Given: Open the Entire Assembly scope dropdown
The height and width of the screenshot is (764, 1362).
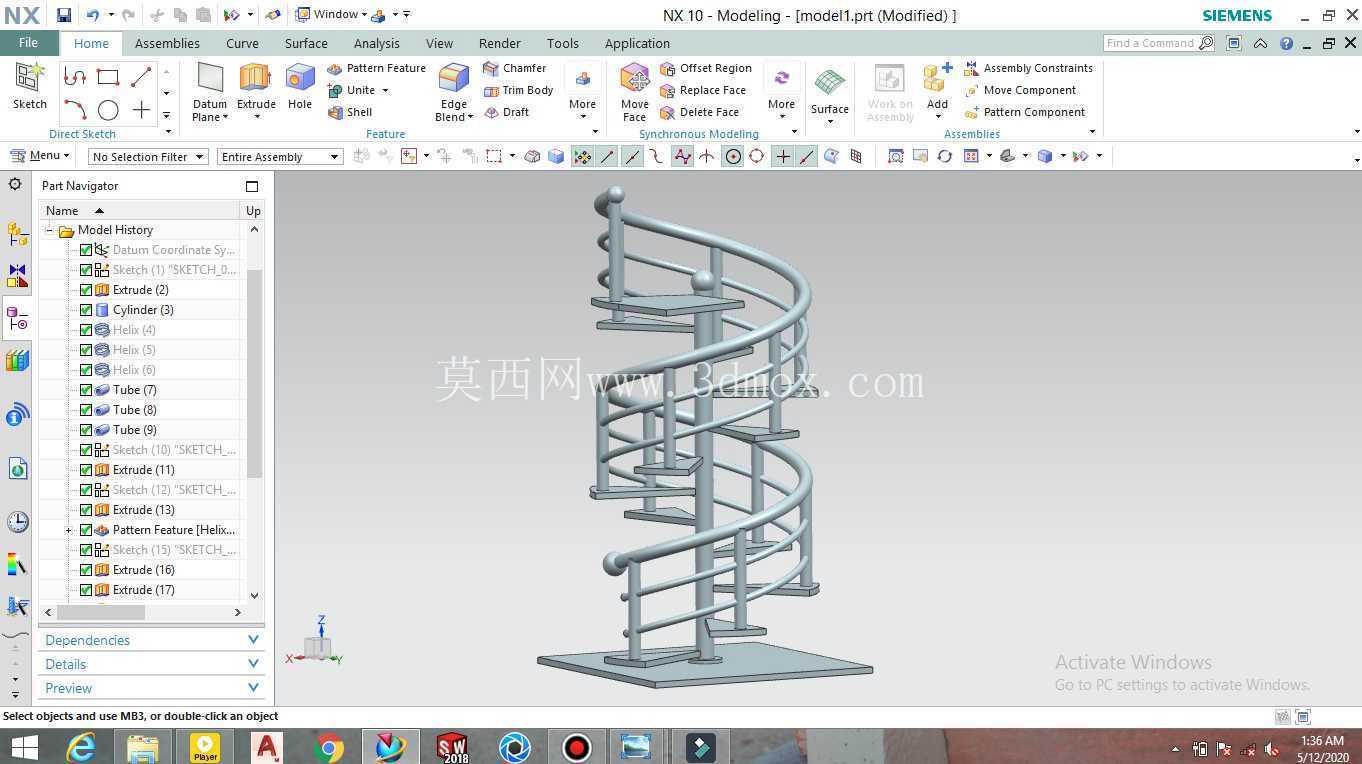Looking at the screenshot, I should click(280, 156).
